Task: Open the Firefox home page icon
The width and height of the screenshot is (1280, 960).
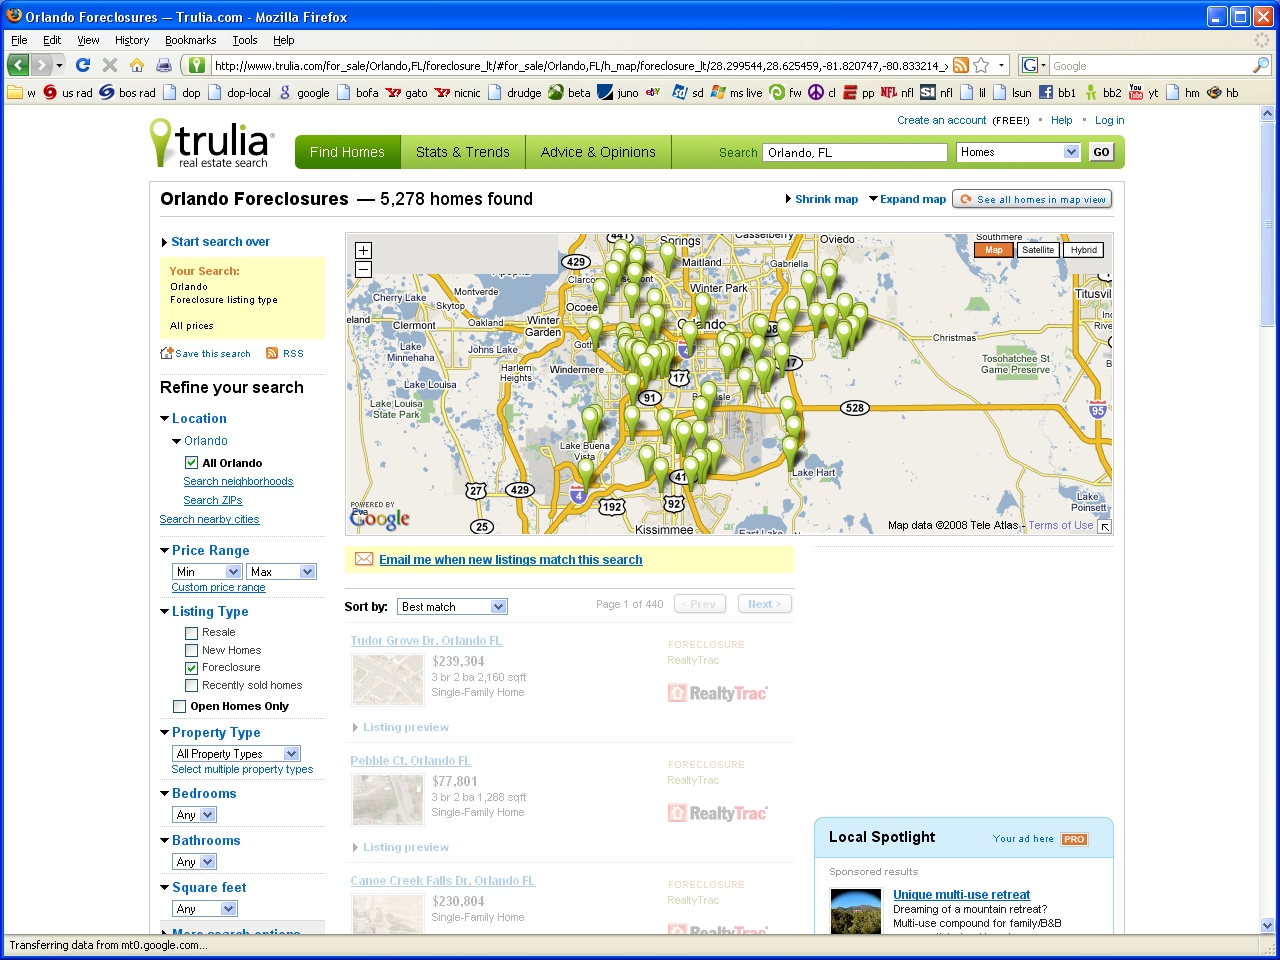Action: [137, 65]
